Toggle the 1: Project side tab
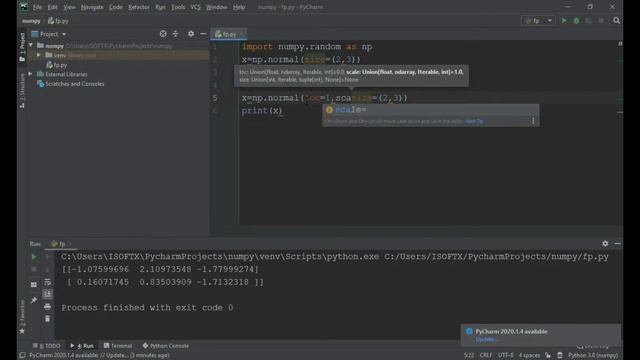This screenshot has height=360, width=640. coord(22,47)
